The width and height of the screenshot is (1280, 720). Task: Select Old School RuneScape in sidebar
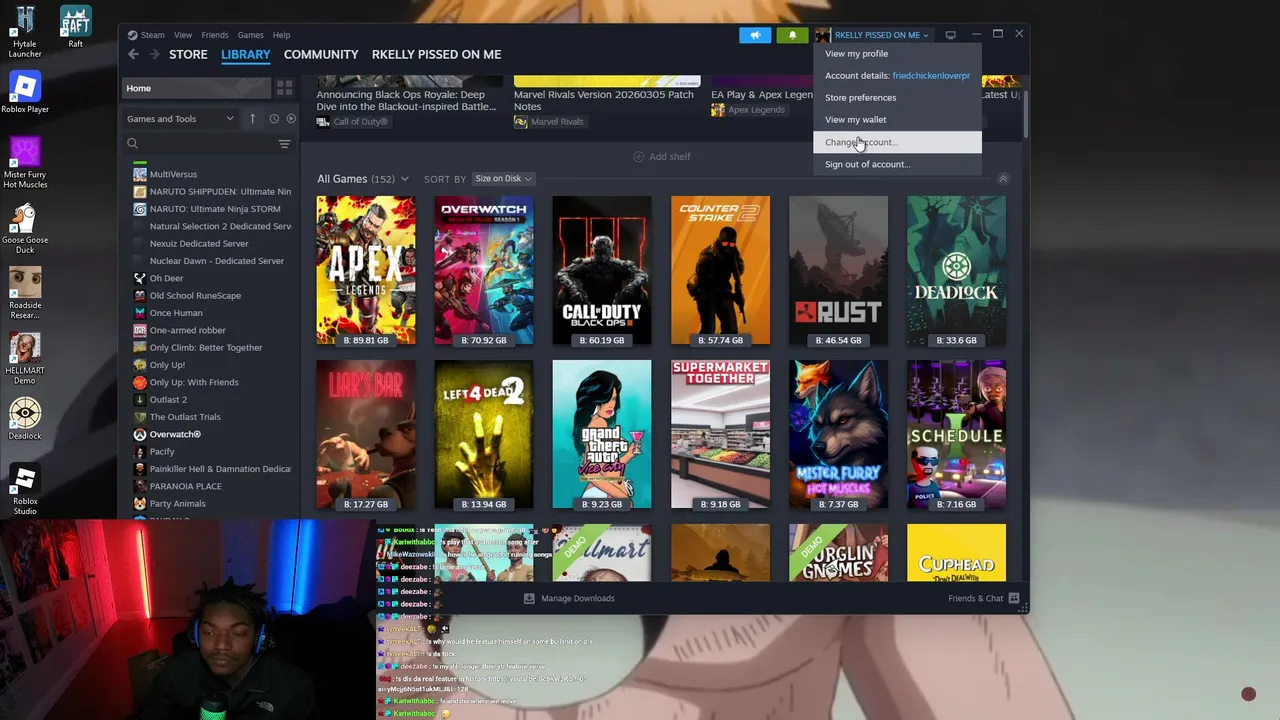tap(195, 295)
